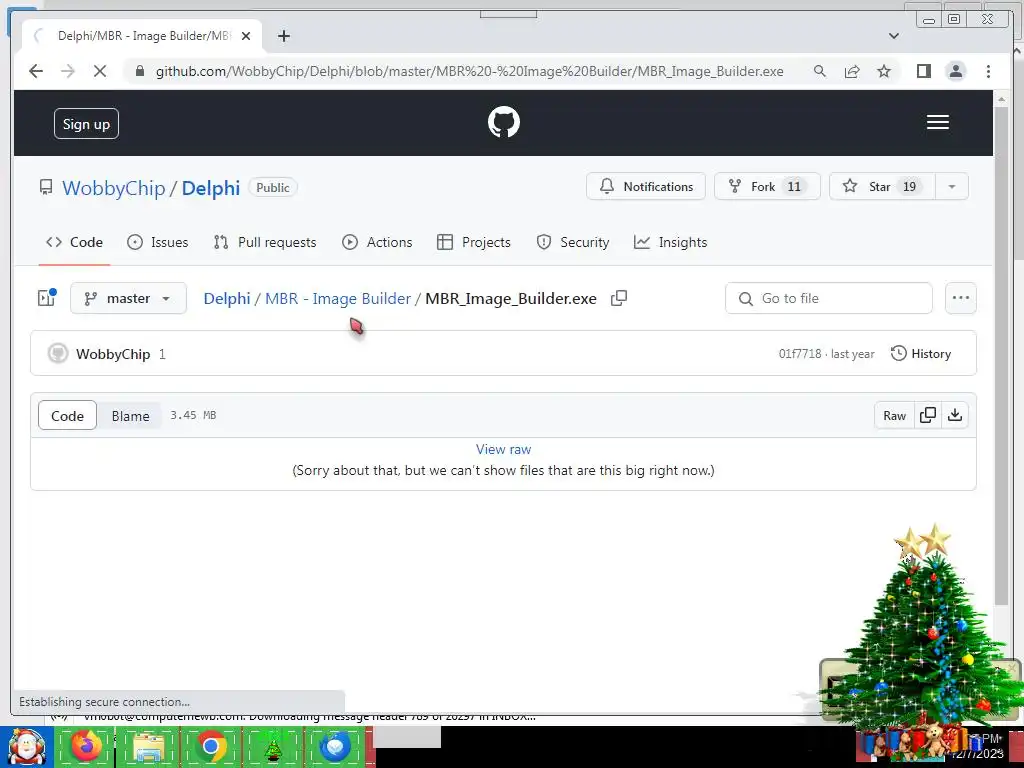Open File Explorer from taskbar
Viewport: 1024px width, 768px height.
pyautogui.click(x=148, y=746)
